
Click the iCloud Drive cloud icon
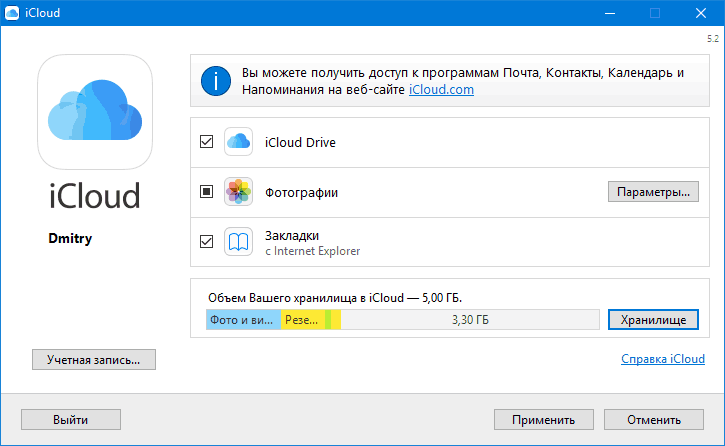[x=238, y=142]
